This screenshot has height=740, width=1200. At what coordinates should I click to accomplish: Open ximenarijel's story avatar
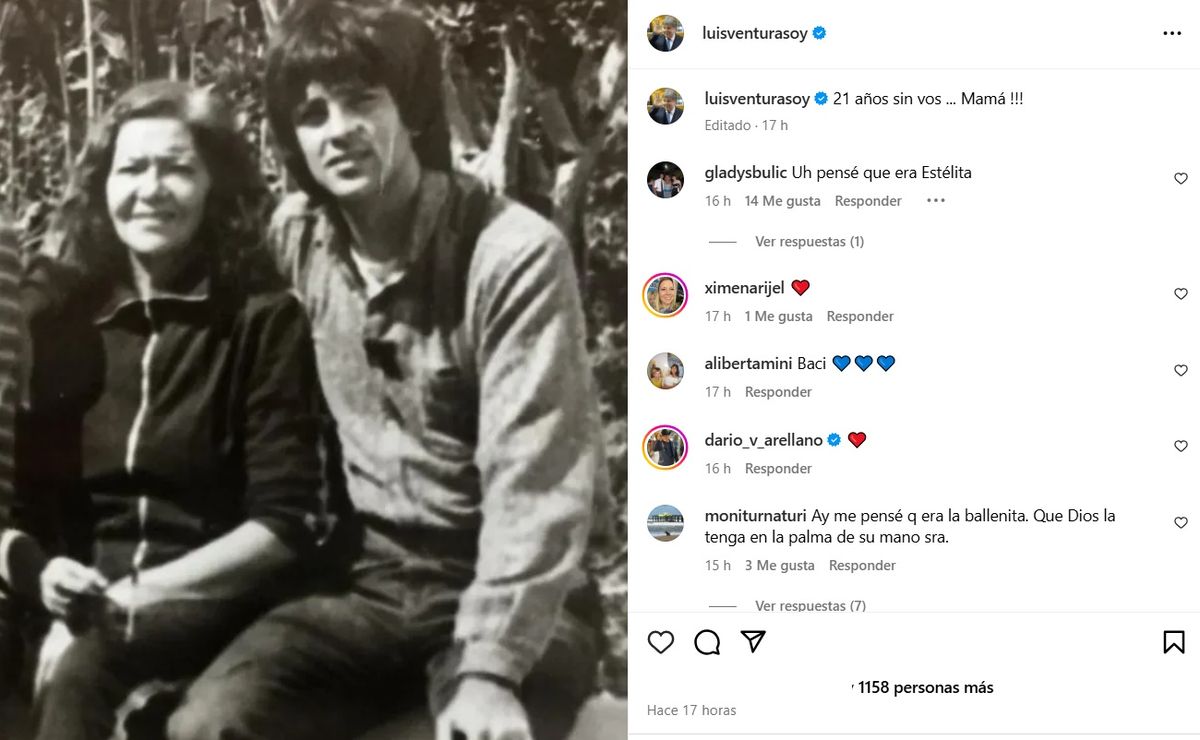(666, 295)
